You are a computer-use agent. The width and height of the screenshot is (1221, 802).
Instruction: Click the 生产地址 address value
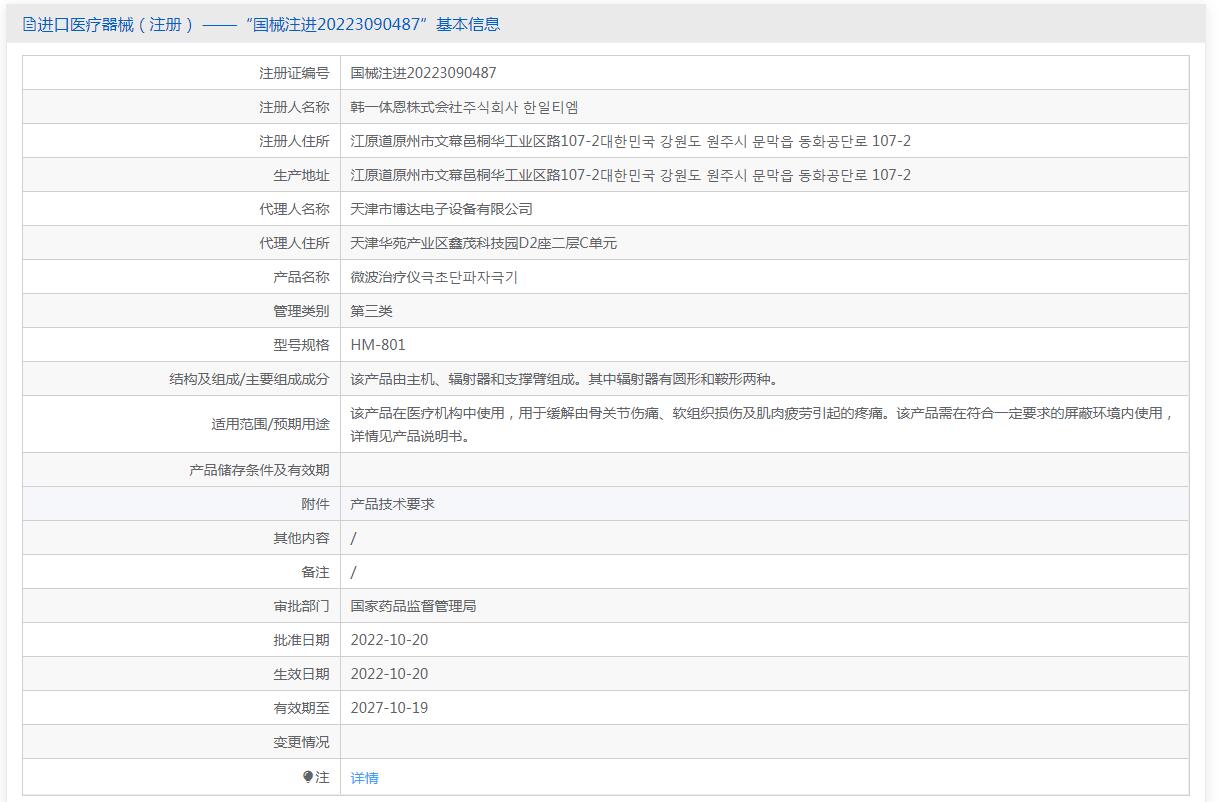[630, 175]
